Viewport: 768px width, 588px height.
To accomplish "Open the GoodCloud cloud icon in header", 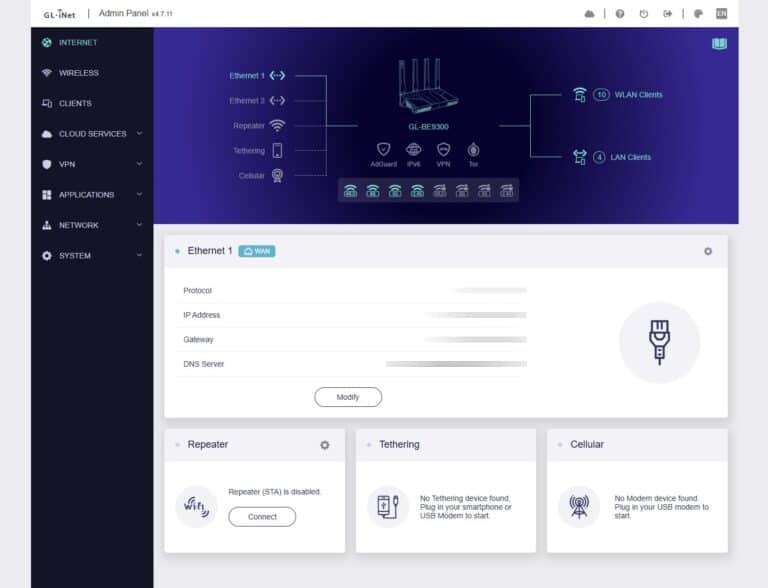I will [x=589, y=14].
